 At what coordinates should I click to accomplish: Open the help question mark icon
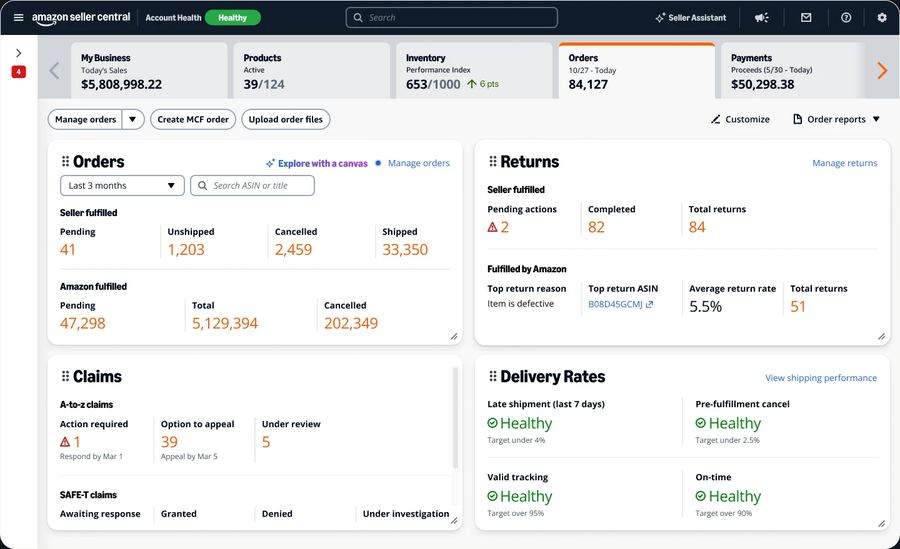point(846,18)
